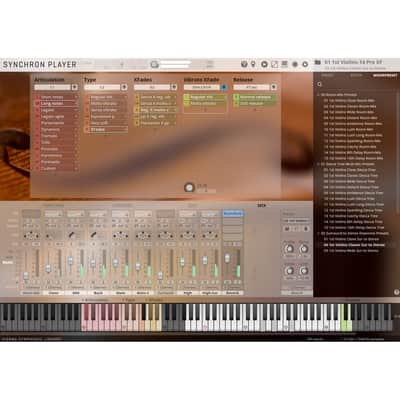Switch to the PATCH browser tab
400x400 pixels.
pos(356,76)
